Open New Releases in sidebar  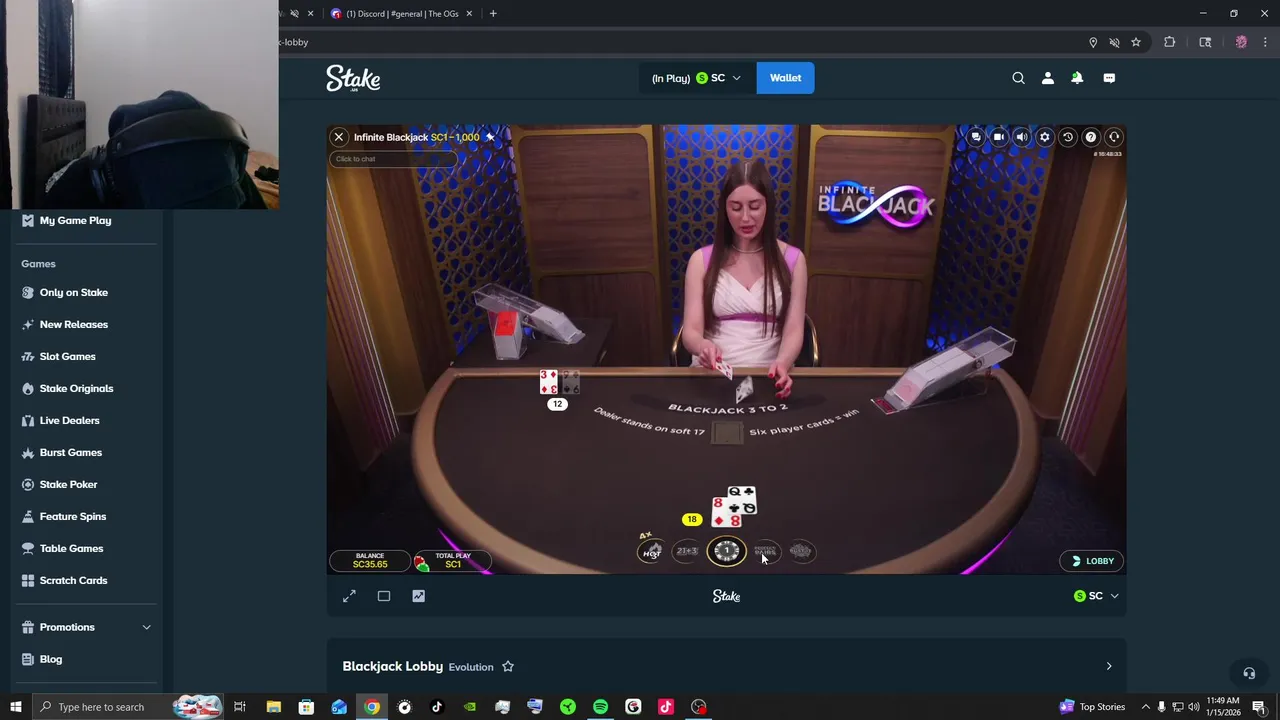(x=73, y=324)
